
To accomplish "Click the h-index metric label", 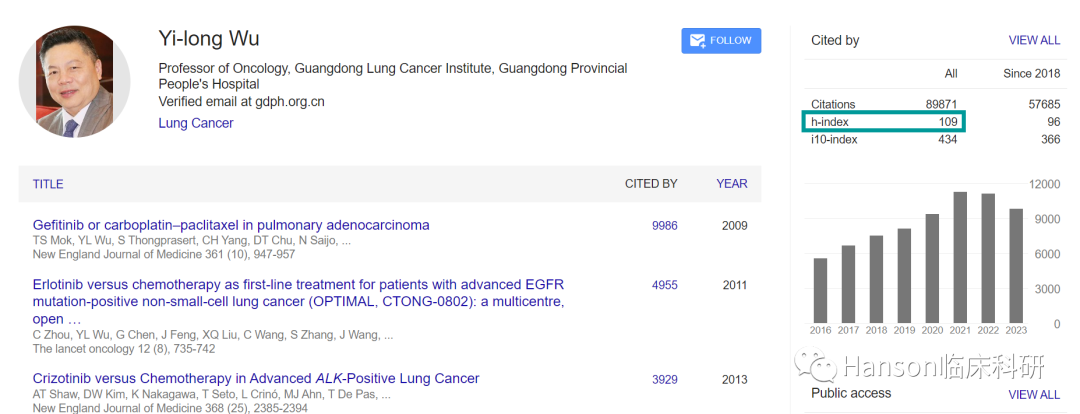I will (830, 122).
